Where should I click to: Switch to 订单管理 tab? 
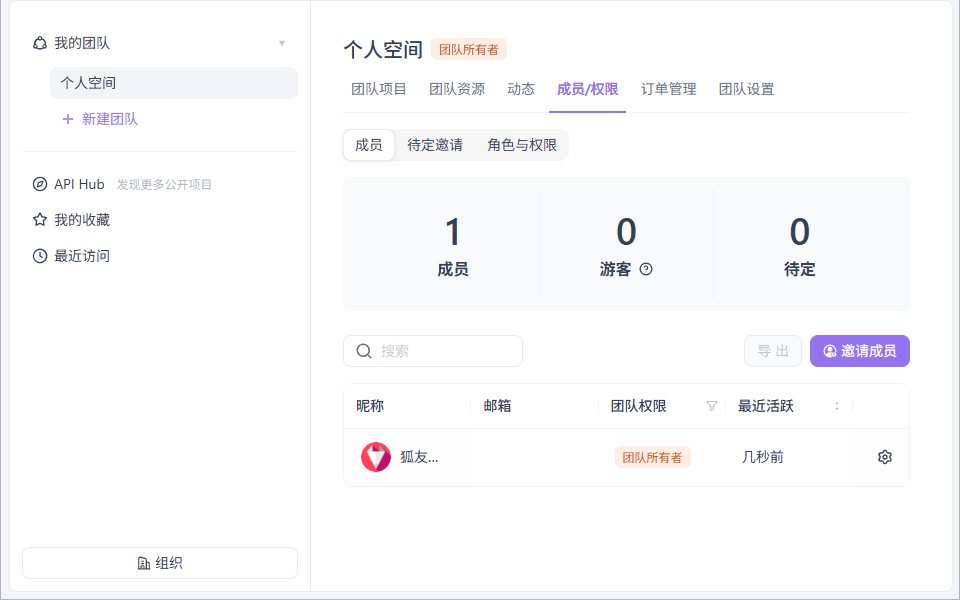pyautogui.click(x=669, y=89)
